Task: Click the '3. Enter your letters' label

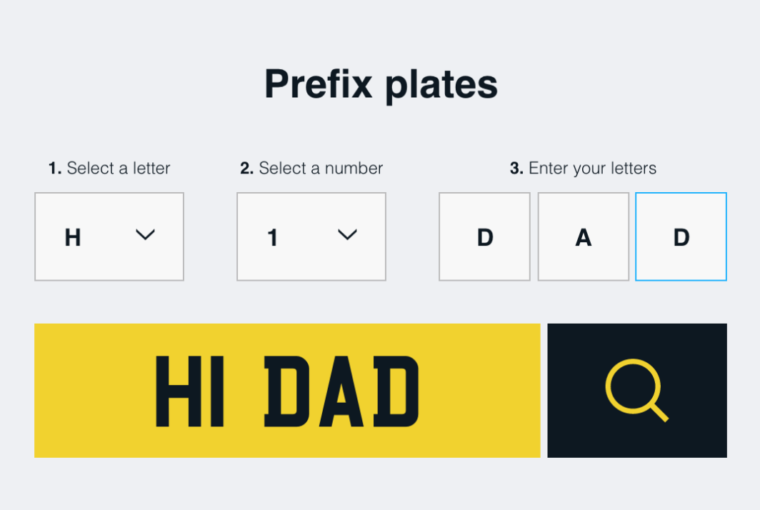Action: coord(583,168)
